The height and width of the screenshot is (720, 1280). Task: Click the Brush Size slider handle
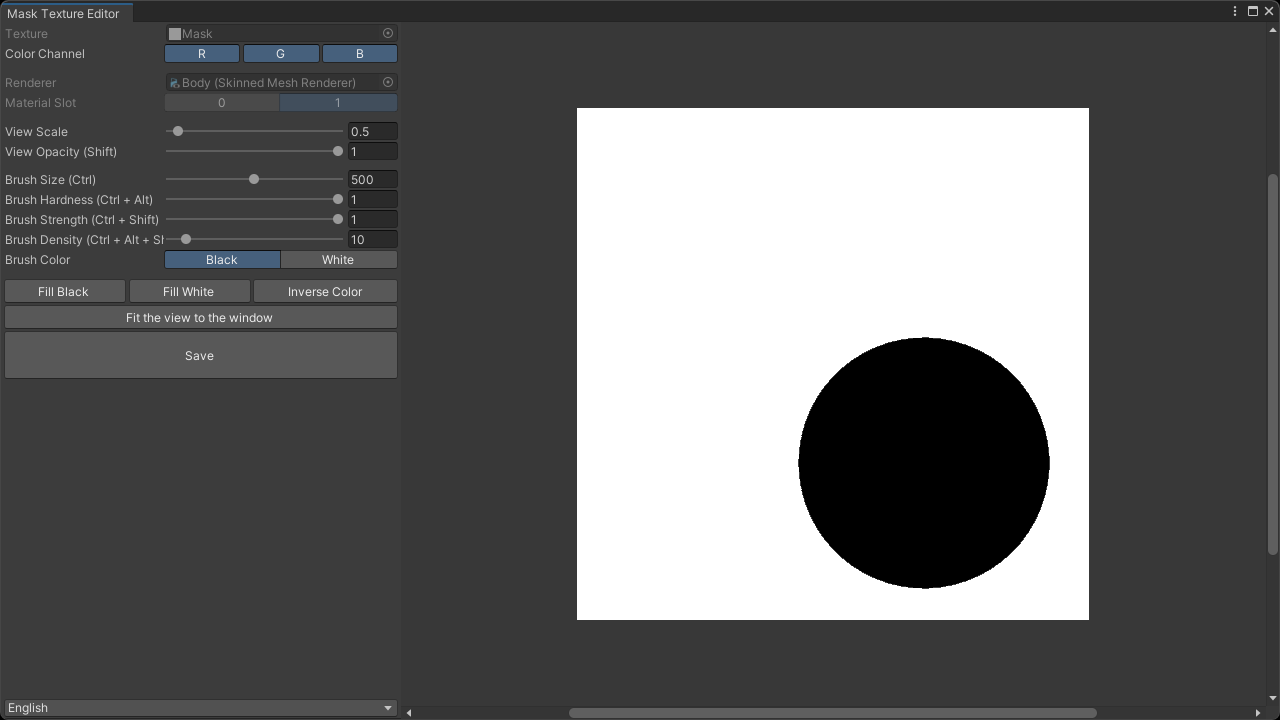253,179
